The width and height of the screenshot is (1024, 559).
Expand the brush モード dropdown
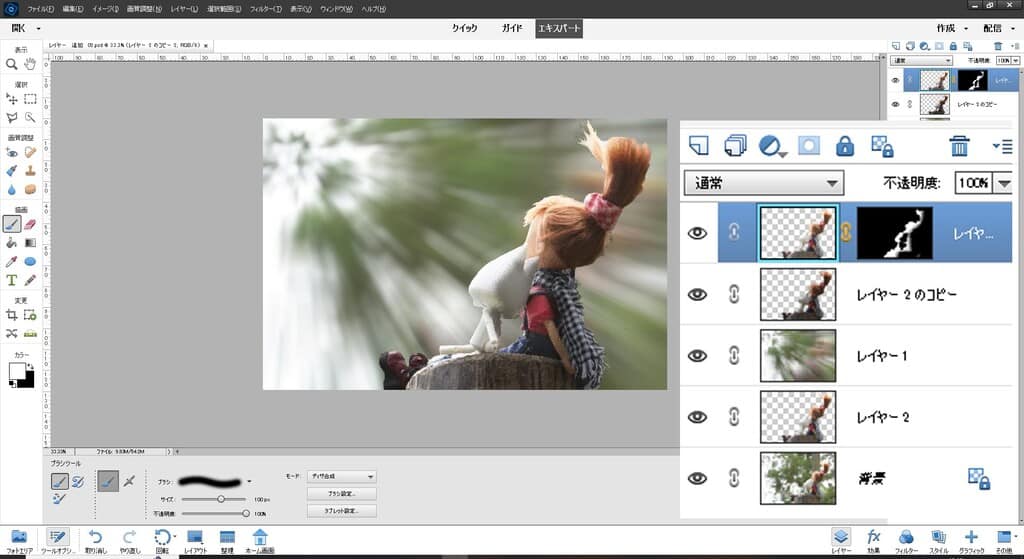[x=343, y=477]
